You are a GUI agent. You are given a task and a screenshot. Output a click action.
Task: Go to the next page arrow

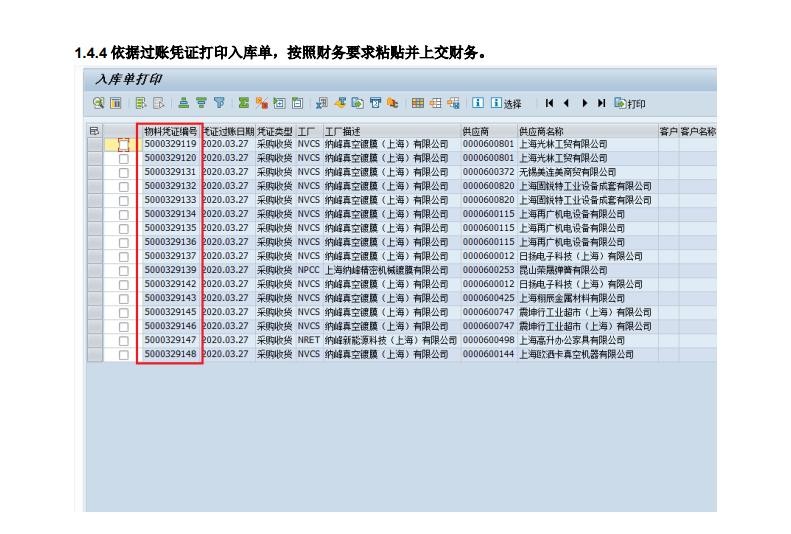[x=584, y=103]
